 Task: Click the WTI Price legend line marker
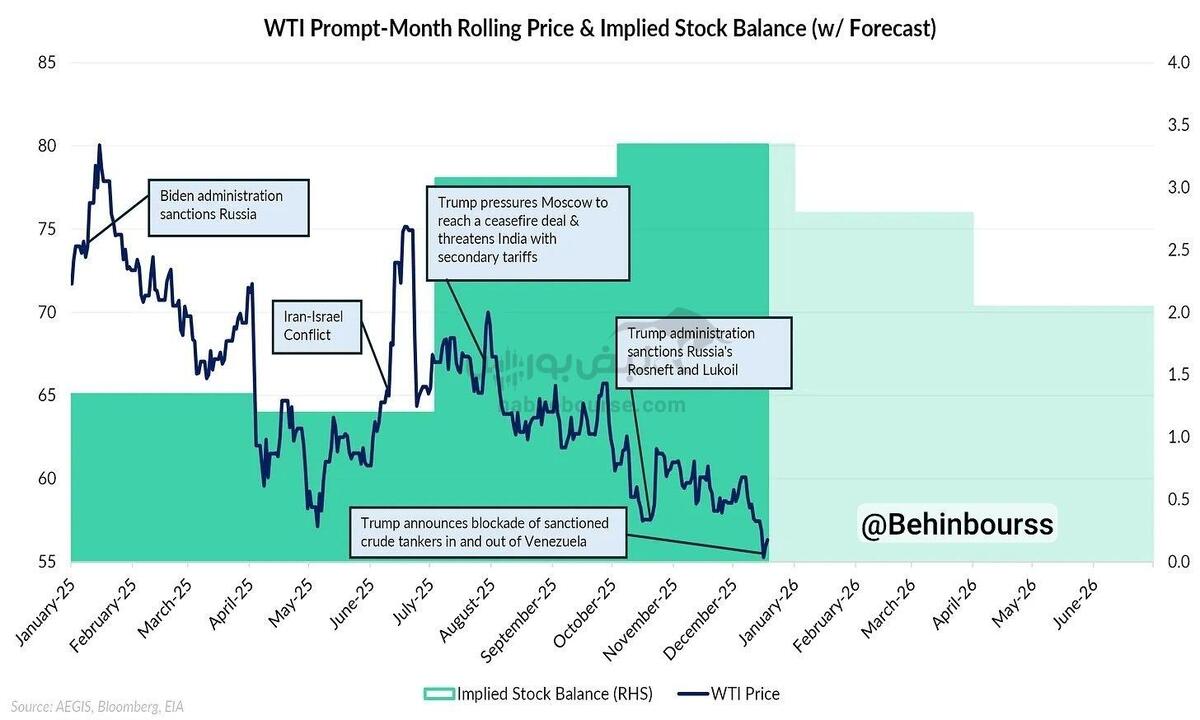click(683, 694)
